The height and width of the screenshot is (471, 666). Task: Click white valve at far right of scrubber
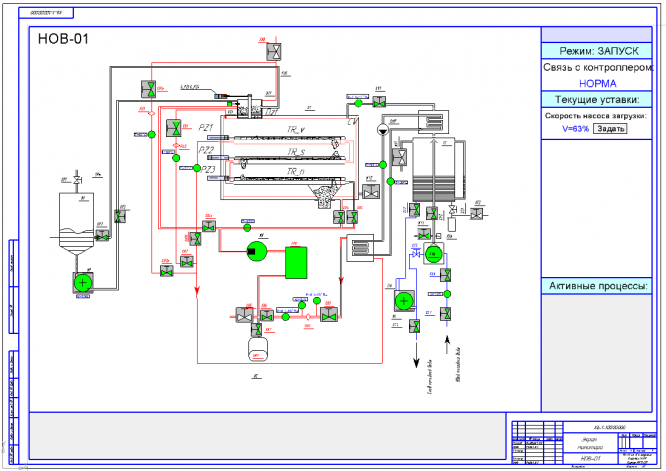tap(477, 214)
